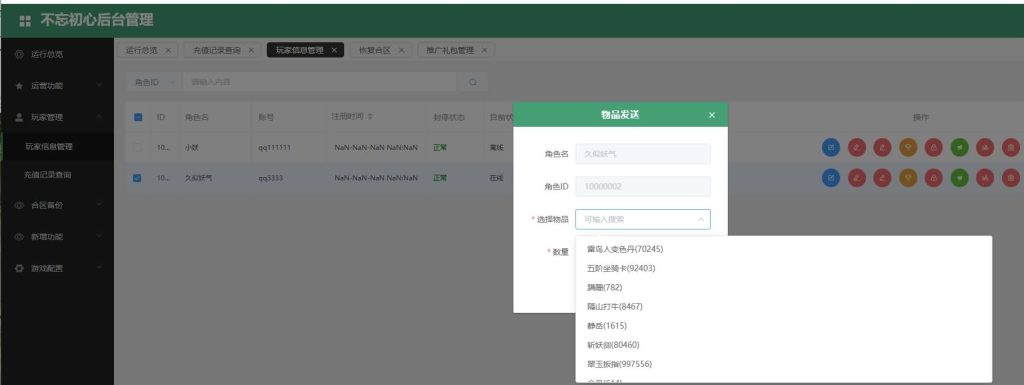Click green send icon in 久似妖气 row

point(959,177)
